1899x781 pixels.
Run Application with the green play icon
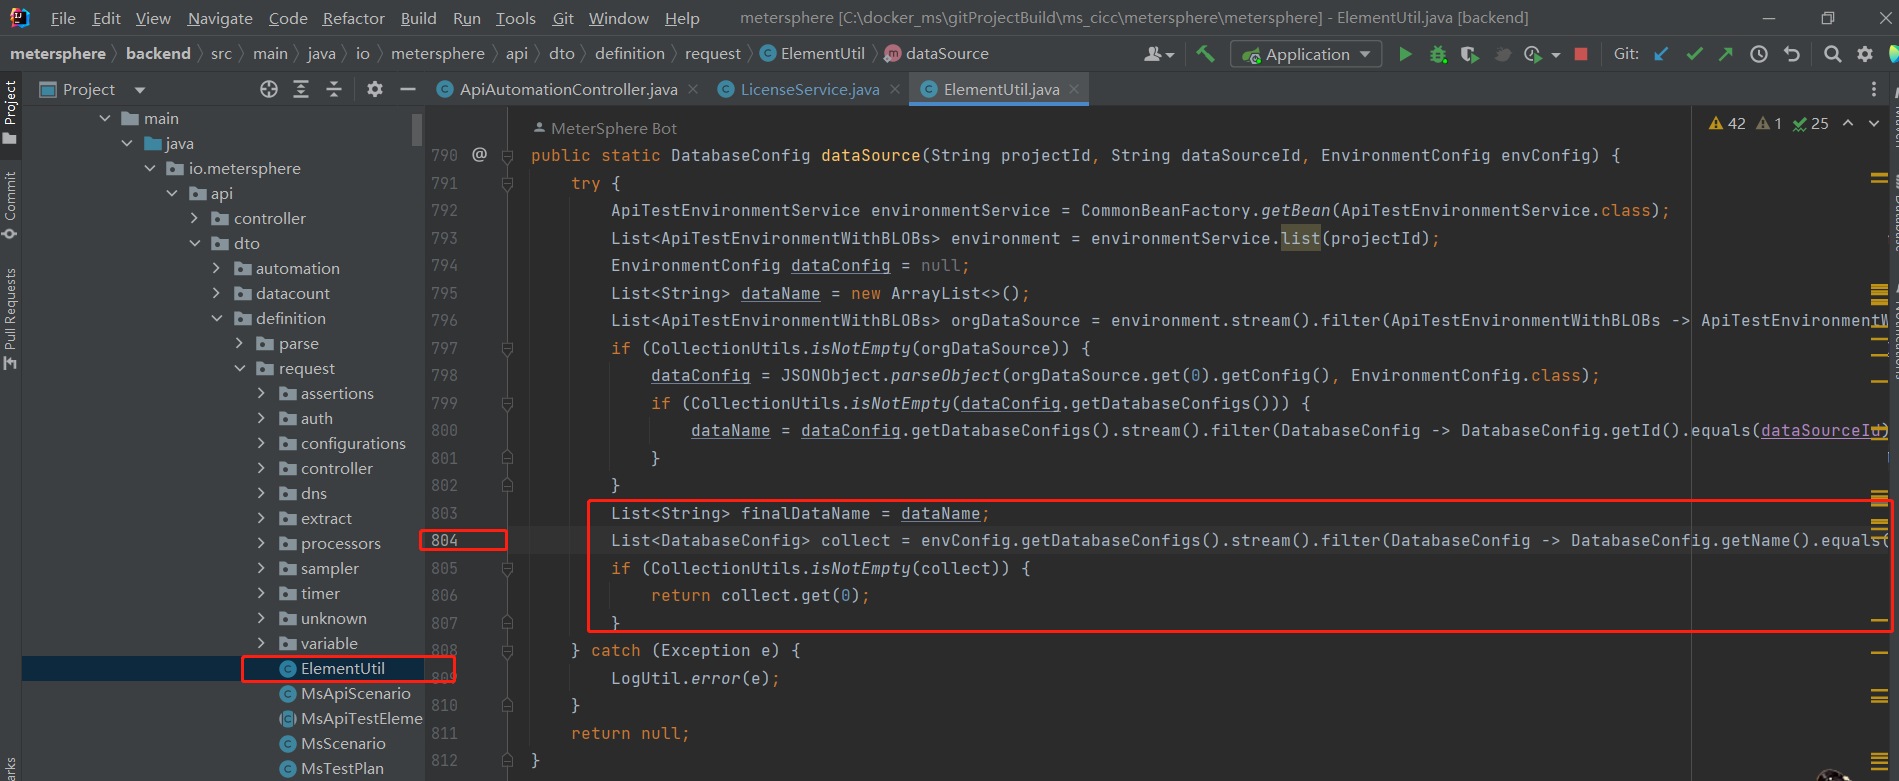click(1405, 54)
